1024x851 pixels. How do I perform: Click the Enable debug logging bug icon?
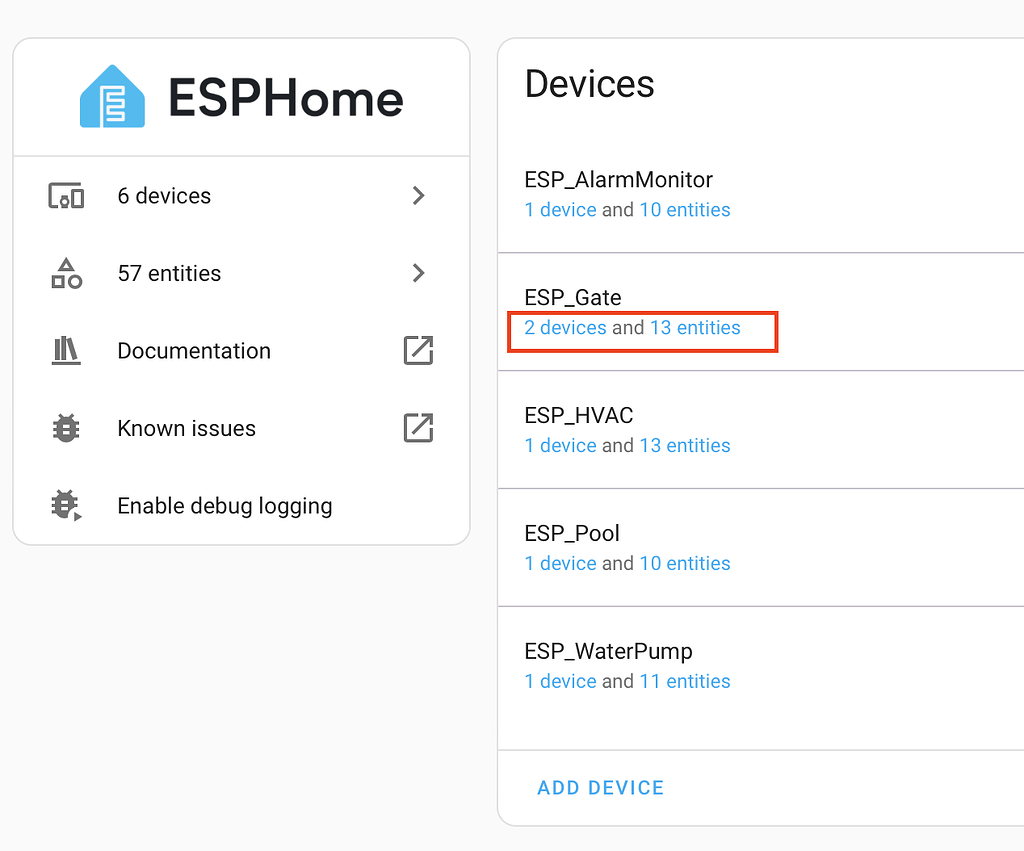(66, 506)
